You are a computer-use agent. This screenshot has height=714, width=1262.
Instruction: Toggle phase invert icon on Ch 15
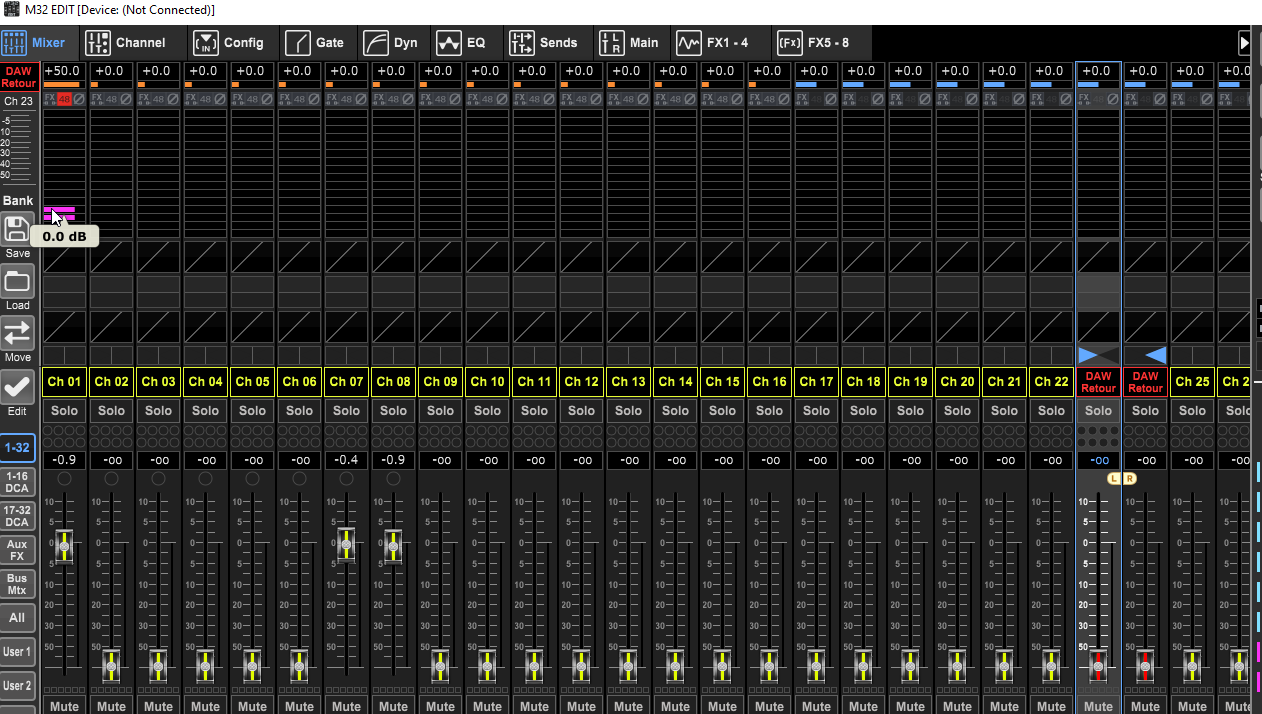tap(737, 99)
